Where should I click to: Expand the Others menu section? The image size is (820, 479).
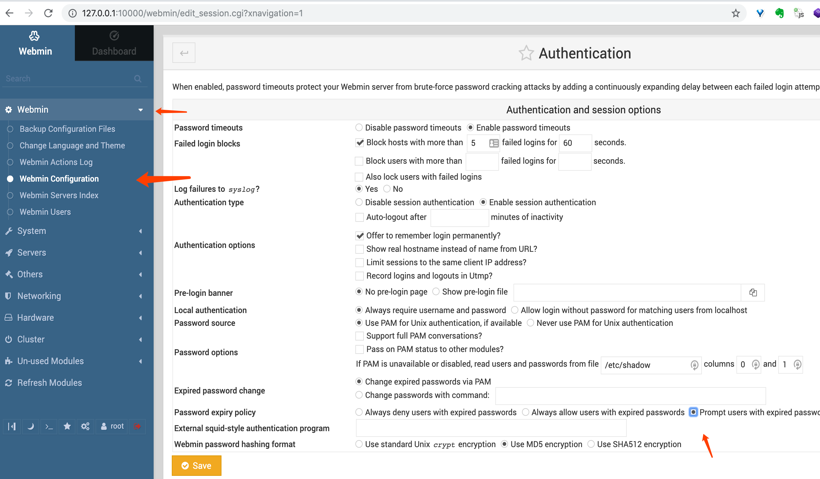pos(76,274)
